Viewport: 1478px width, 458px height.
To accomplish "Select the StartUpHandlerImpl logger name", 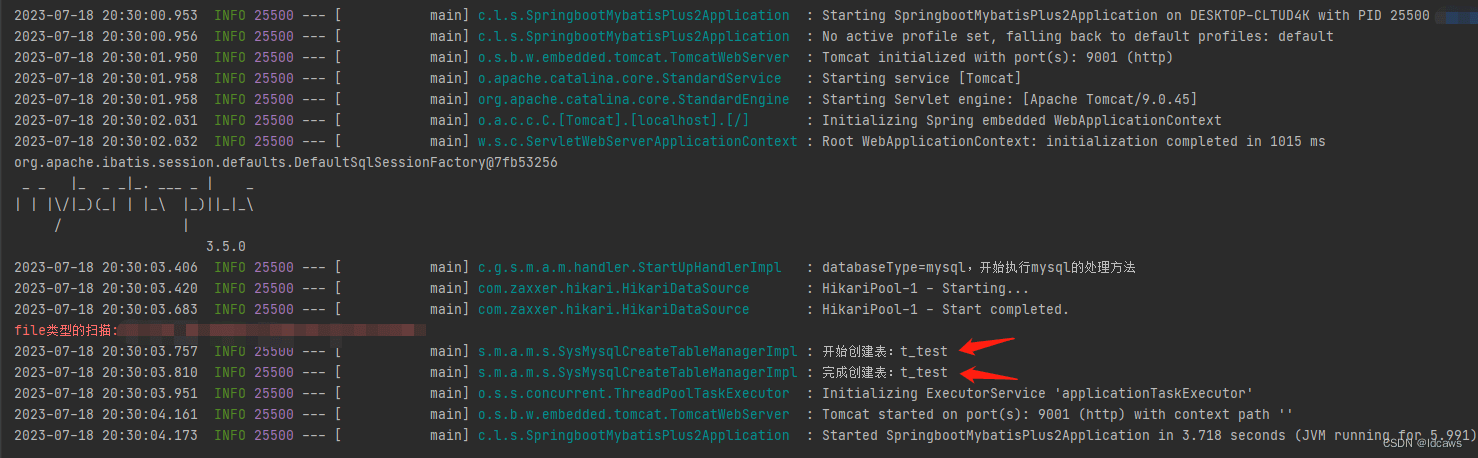I will tap(629, 267).
